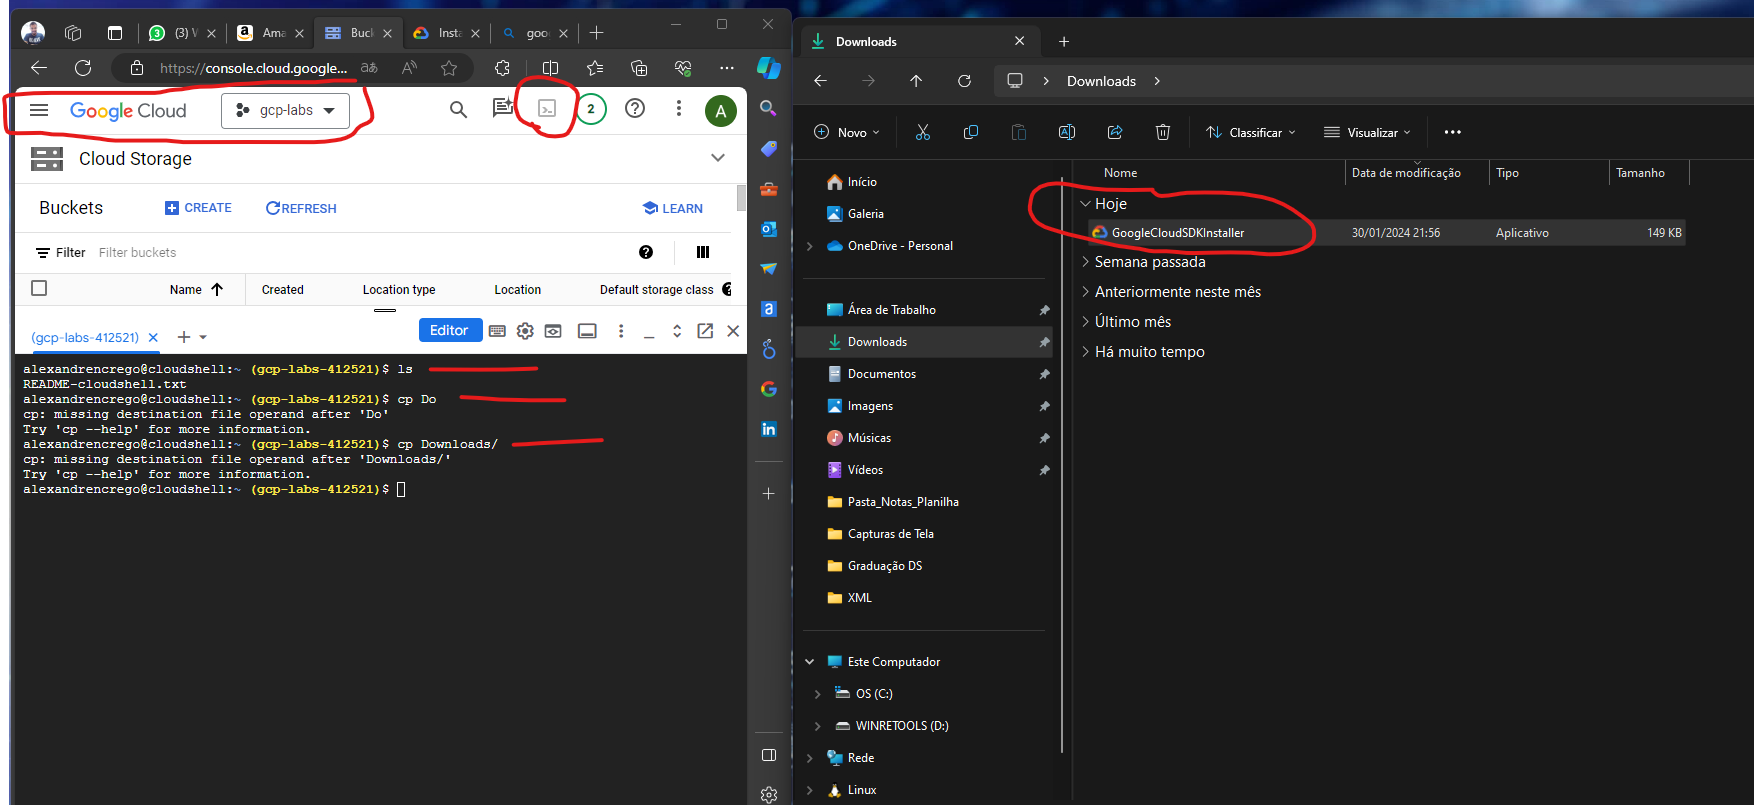Open Cloud Shell web preview icon
The height and width of the screenshot is (805, 1754).
click(x=553, y=331)
